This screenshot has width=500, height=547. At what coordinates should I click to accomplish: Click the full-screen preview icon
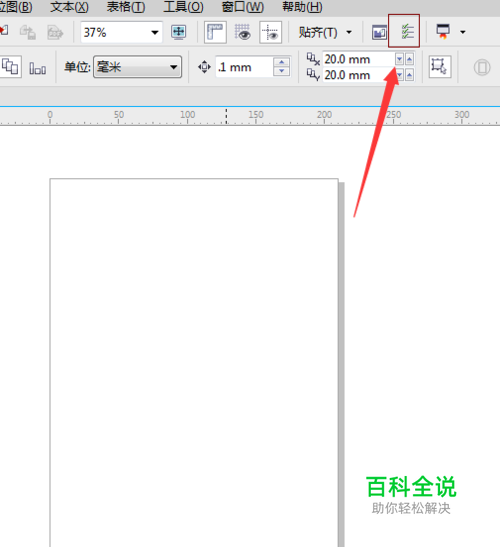click(179, 32)
